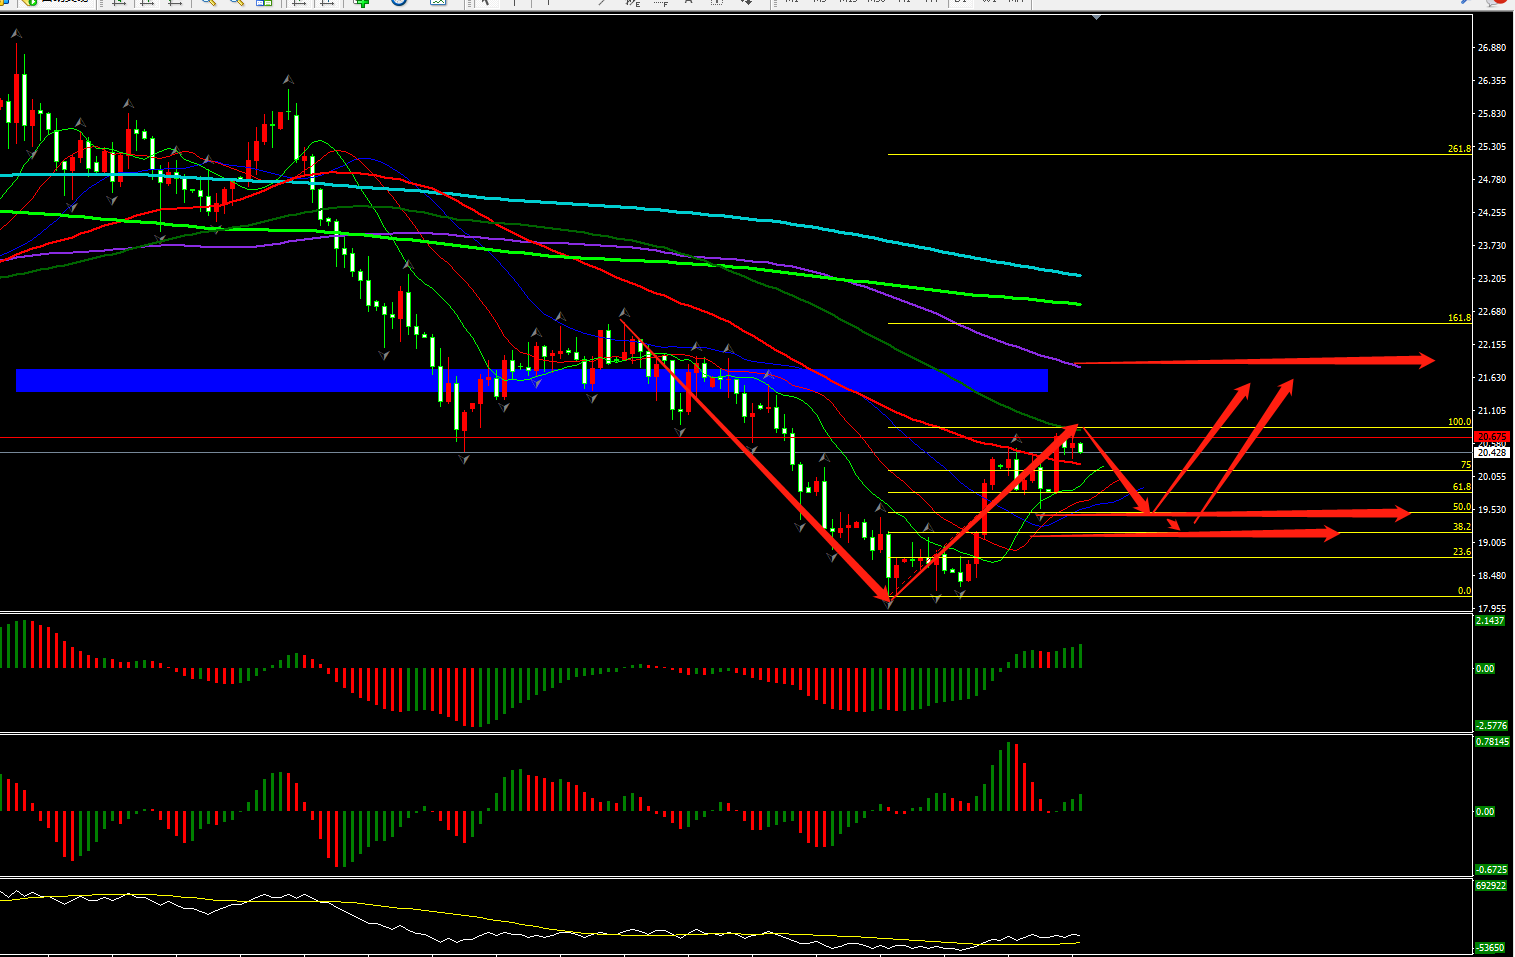Select the topmost horizontal red arrow
The image size is (1515, 957).
point(1250,361)
